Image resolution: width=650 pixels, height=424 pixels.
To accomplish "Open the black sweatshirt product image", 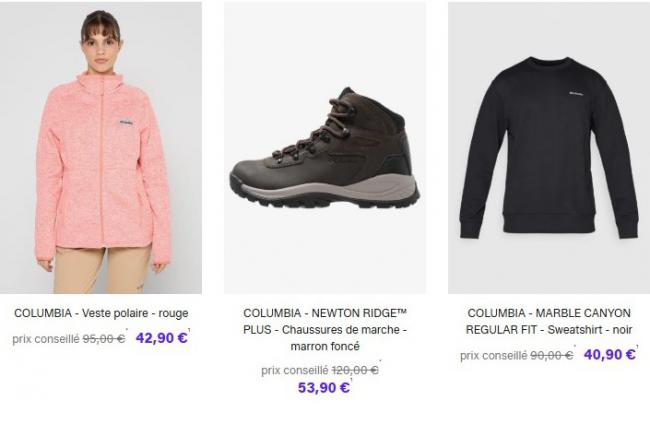I will (549, 148).
